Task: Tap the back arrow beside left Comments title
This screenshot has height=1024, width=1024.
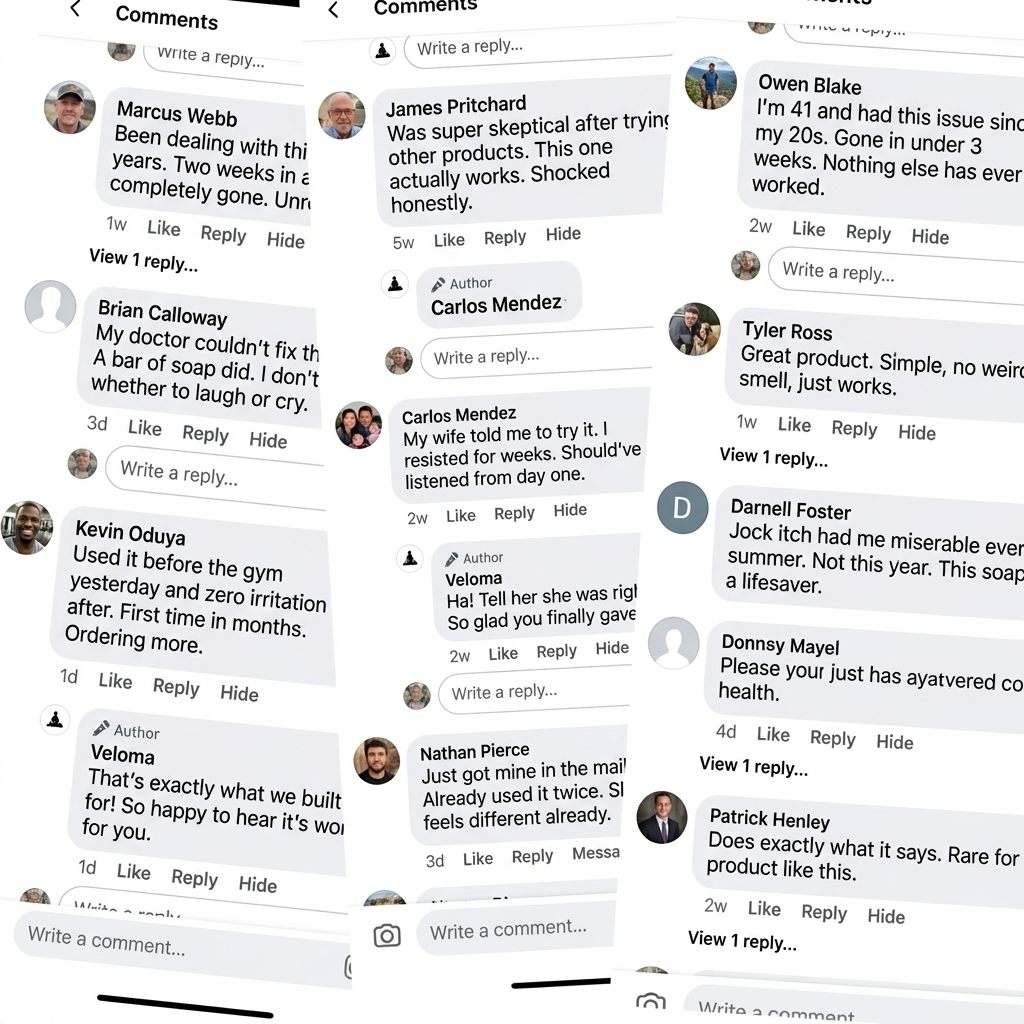Action: (x=75, y=10)
